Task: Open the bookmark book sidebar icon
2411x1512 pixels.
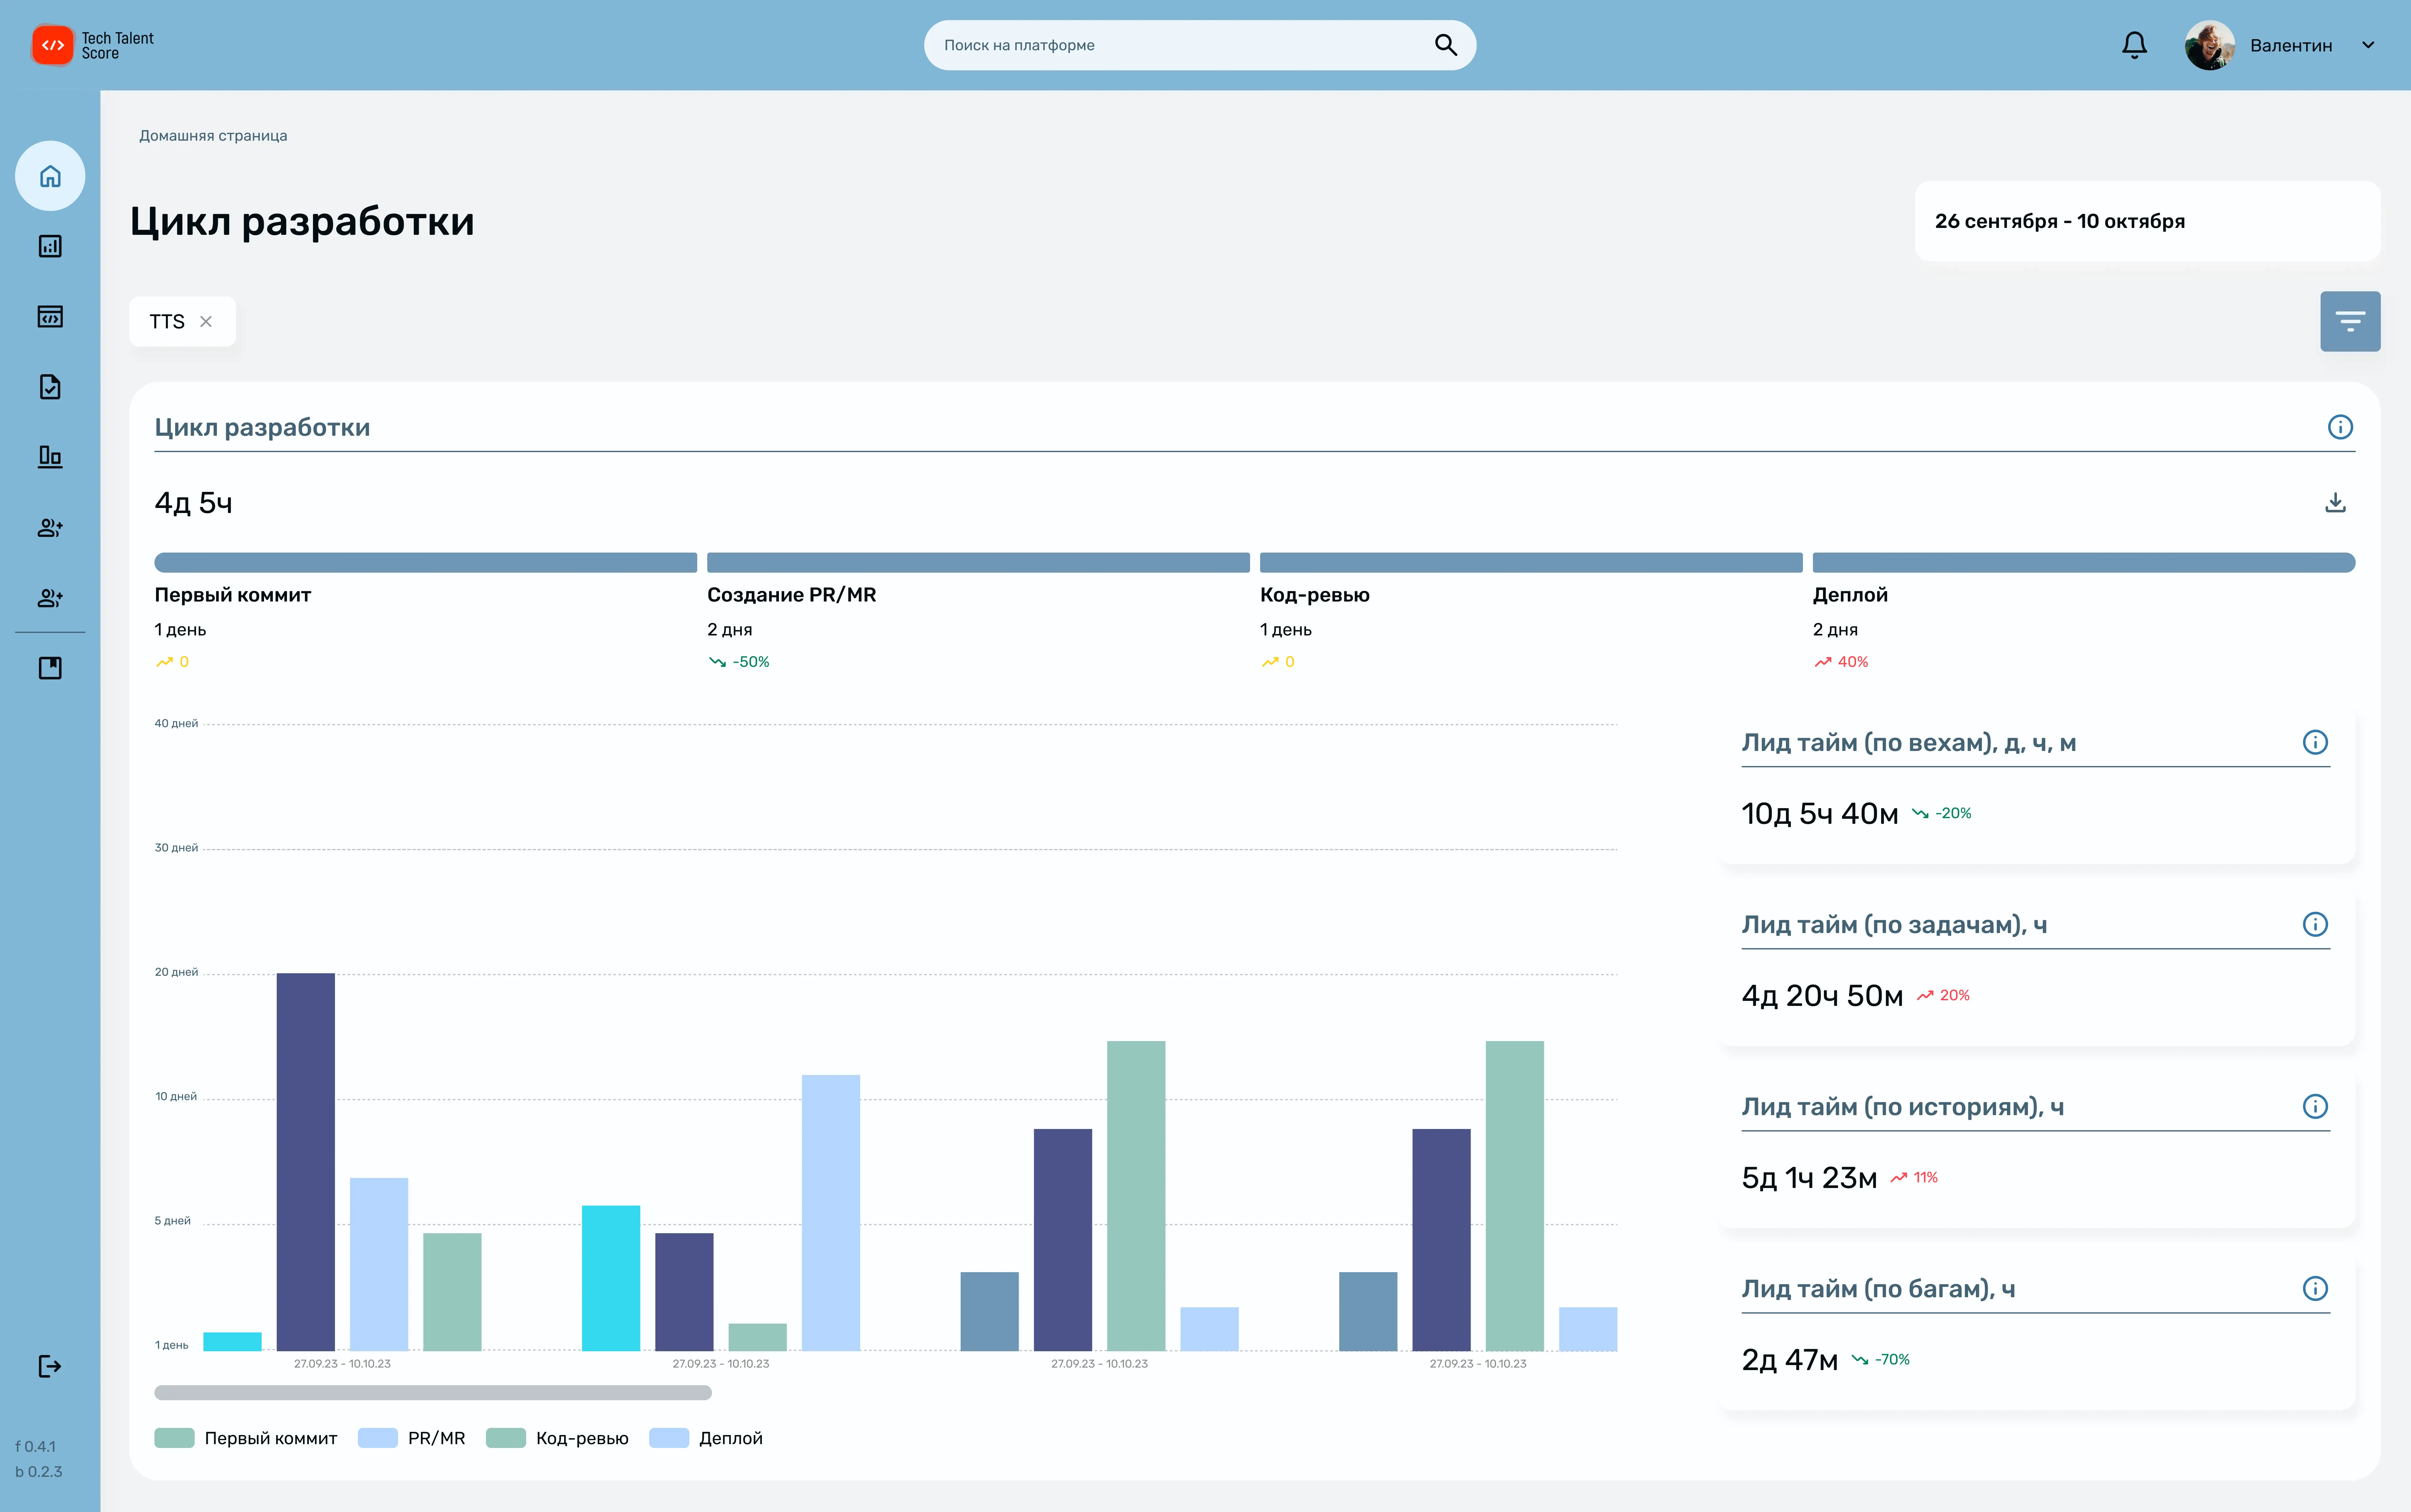Action: point(50,668)
